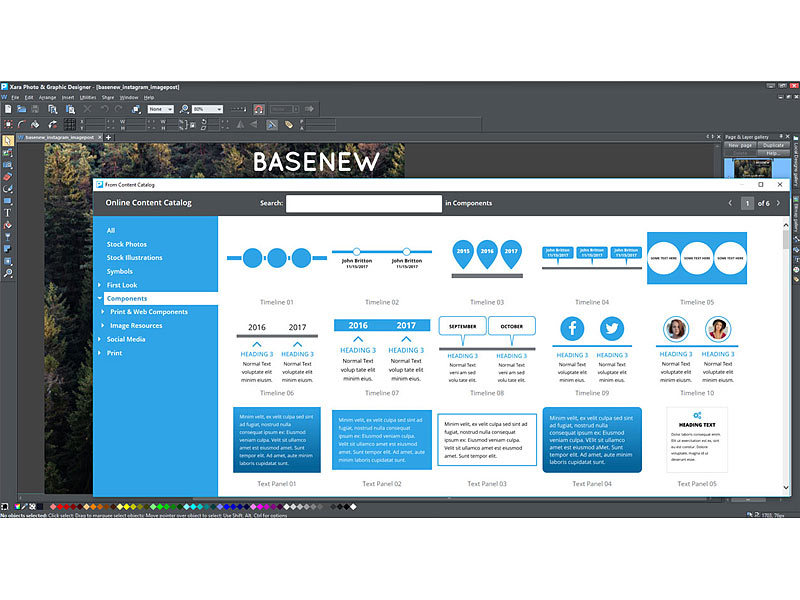Screen dimensions: 800x600
Task: Click the flip horizontal icon in infobar
Action: click(240, 124)
